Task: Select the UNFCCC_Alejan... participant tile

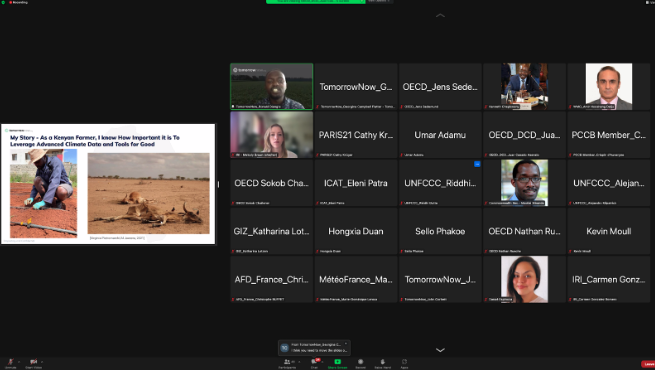Action: click(609, 183)
